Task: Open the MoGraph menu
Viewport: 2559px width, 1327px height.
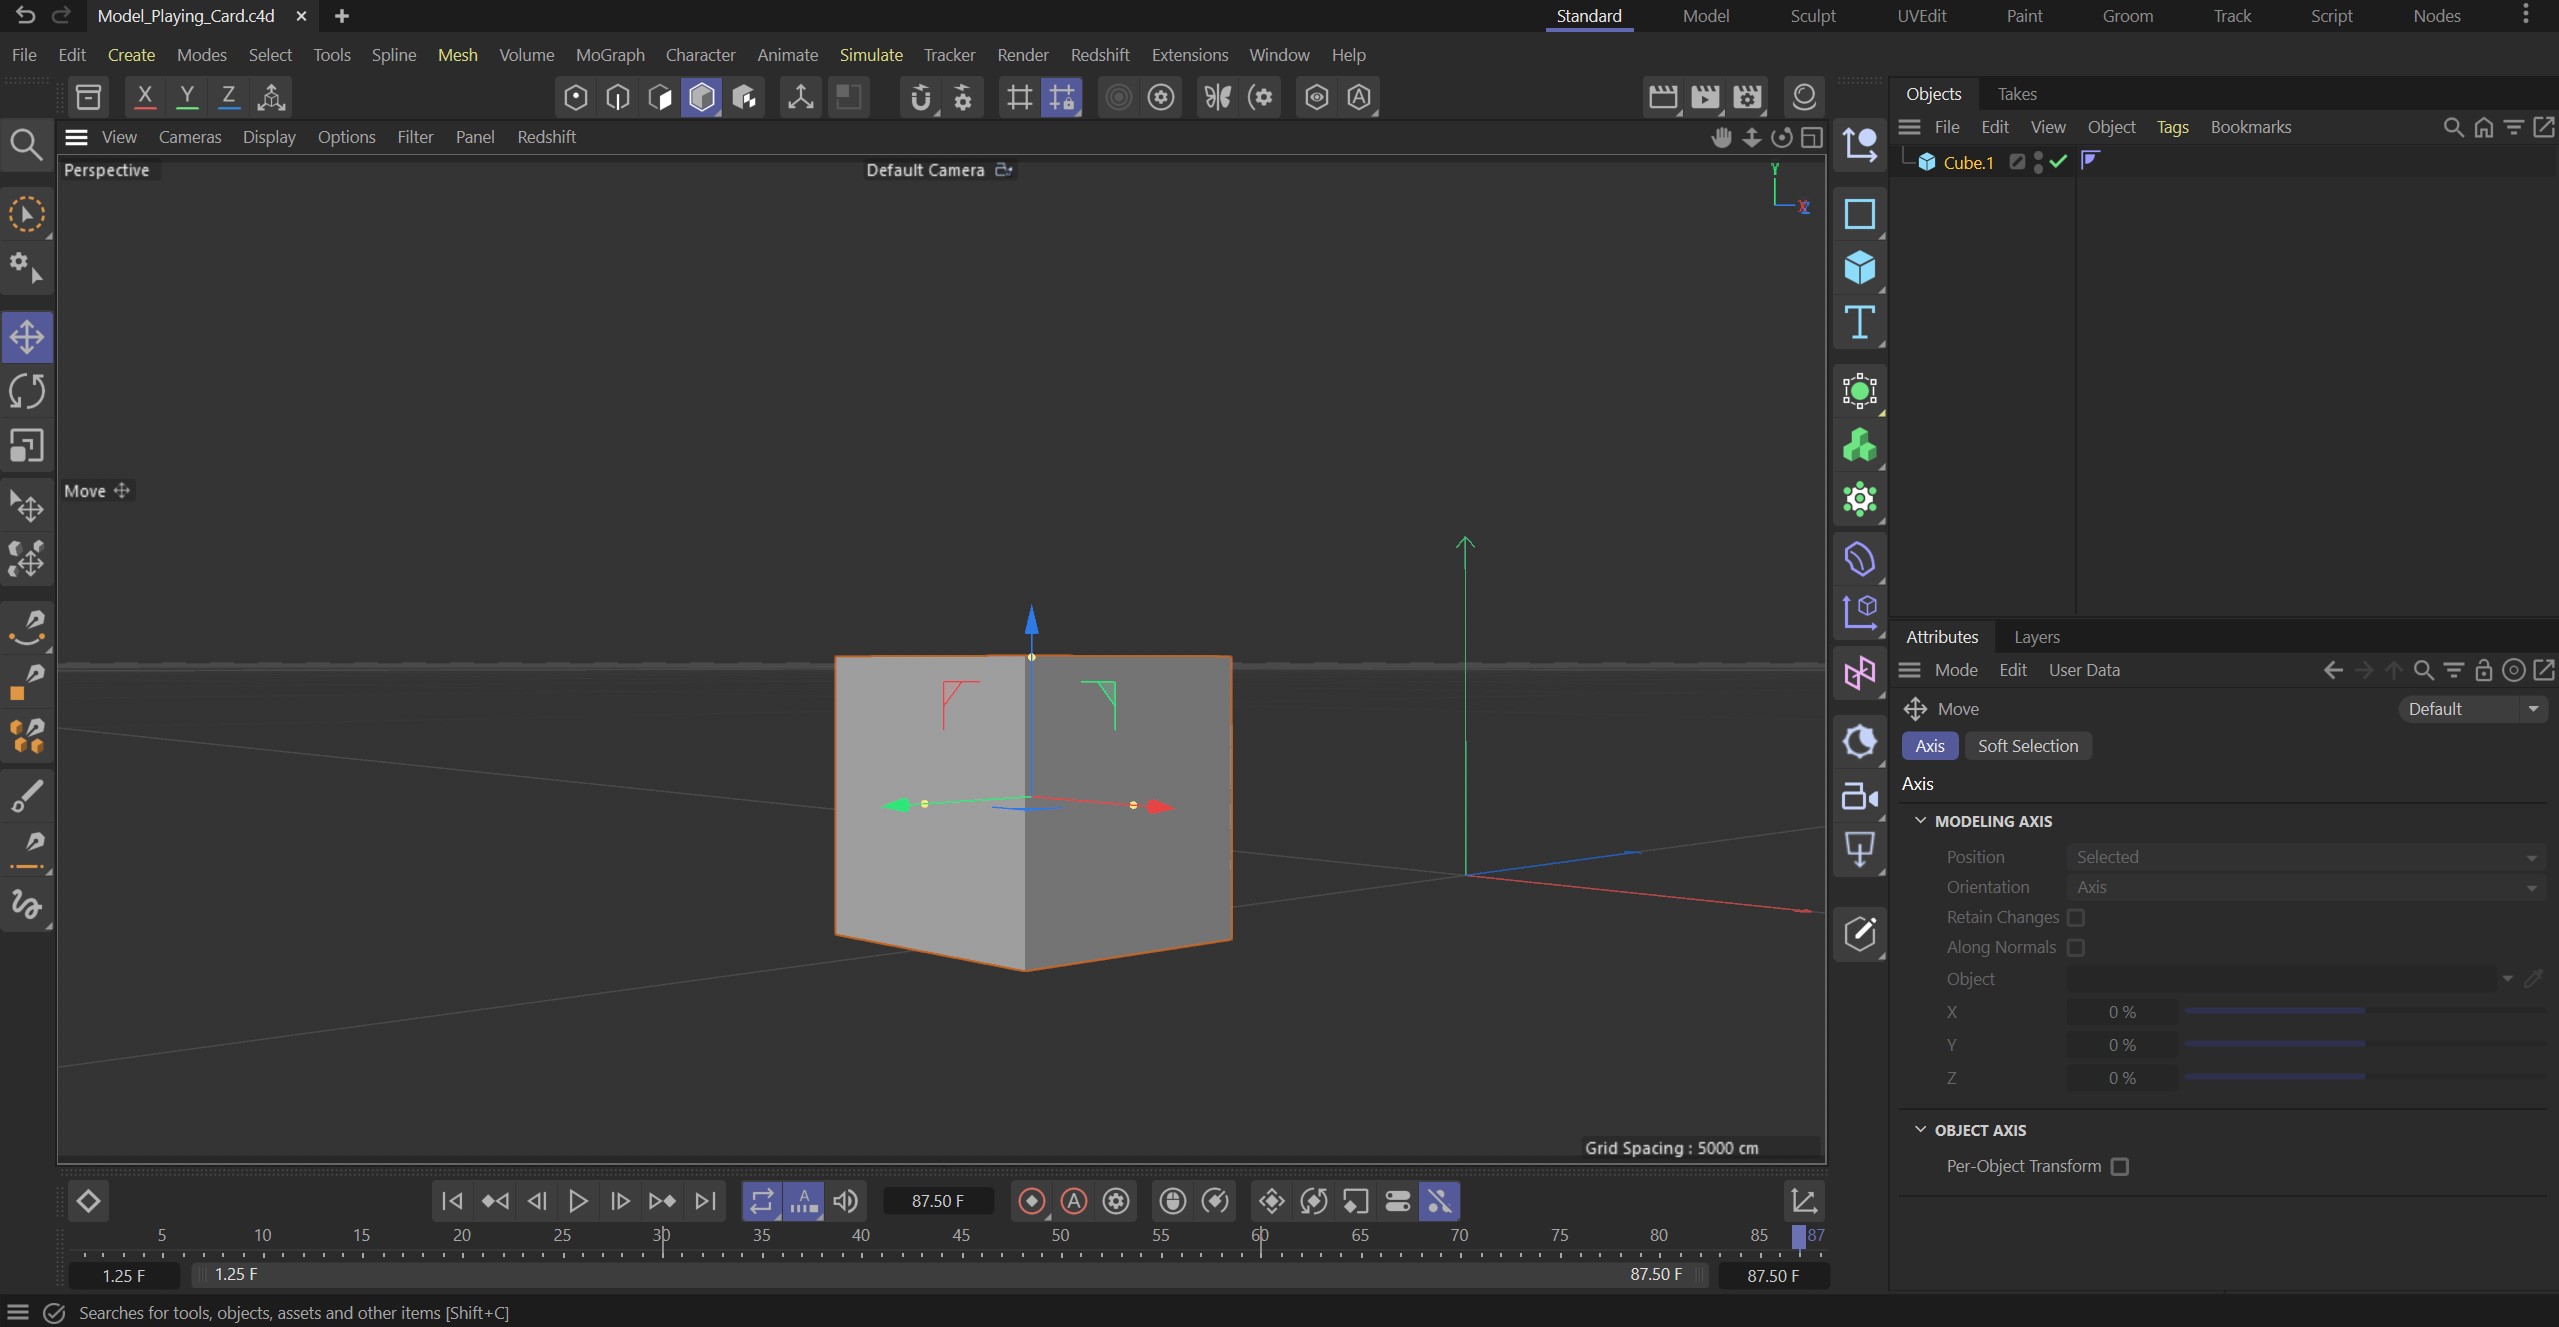Action: tap(611, 55)
